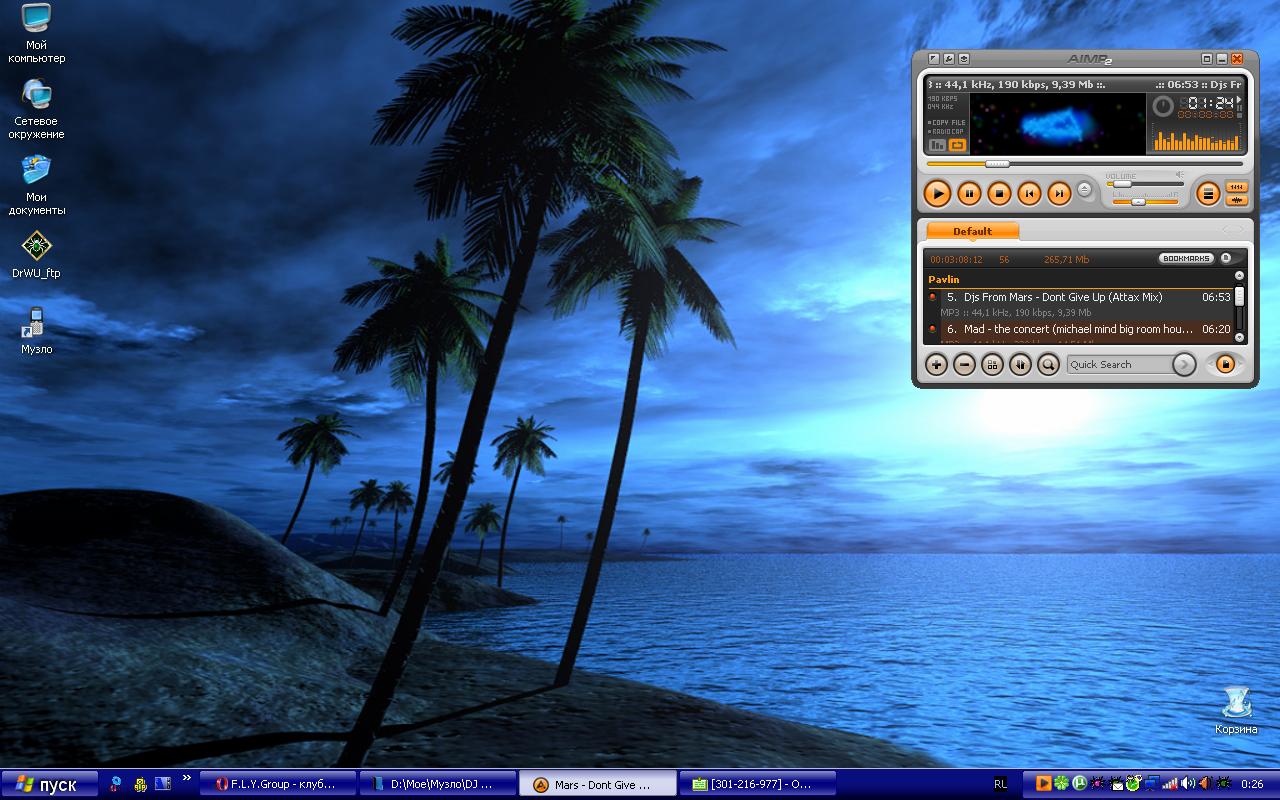Click the playlist tab scroll arrows in AIMP

click(x=1234, y=231)
